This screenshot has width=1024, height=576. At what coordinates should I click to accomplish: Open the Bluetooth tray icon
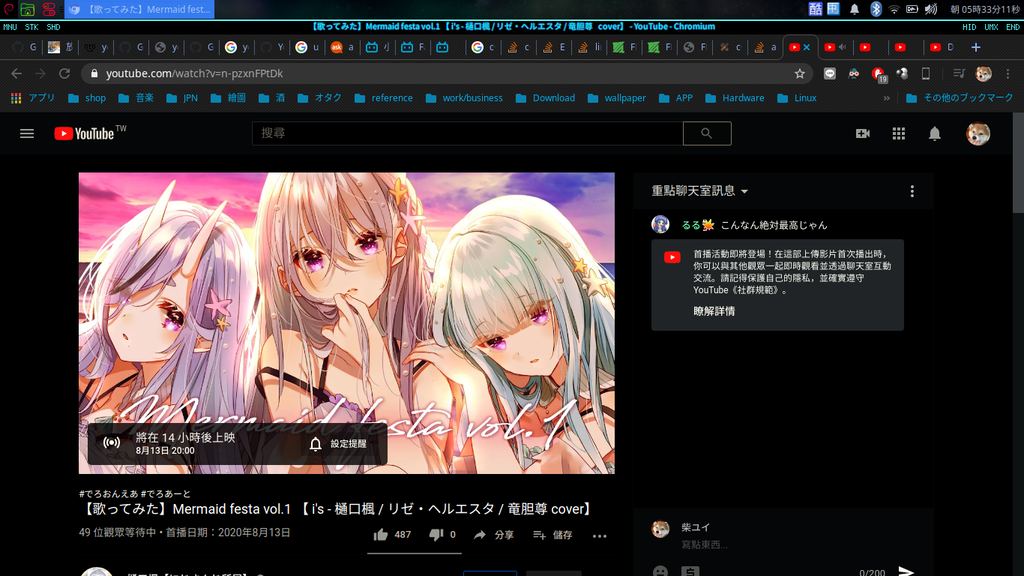876,9
